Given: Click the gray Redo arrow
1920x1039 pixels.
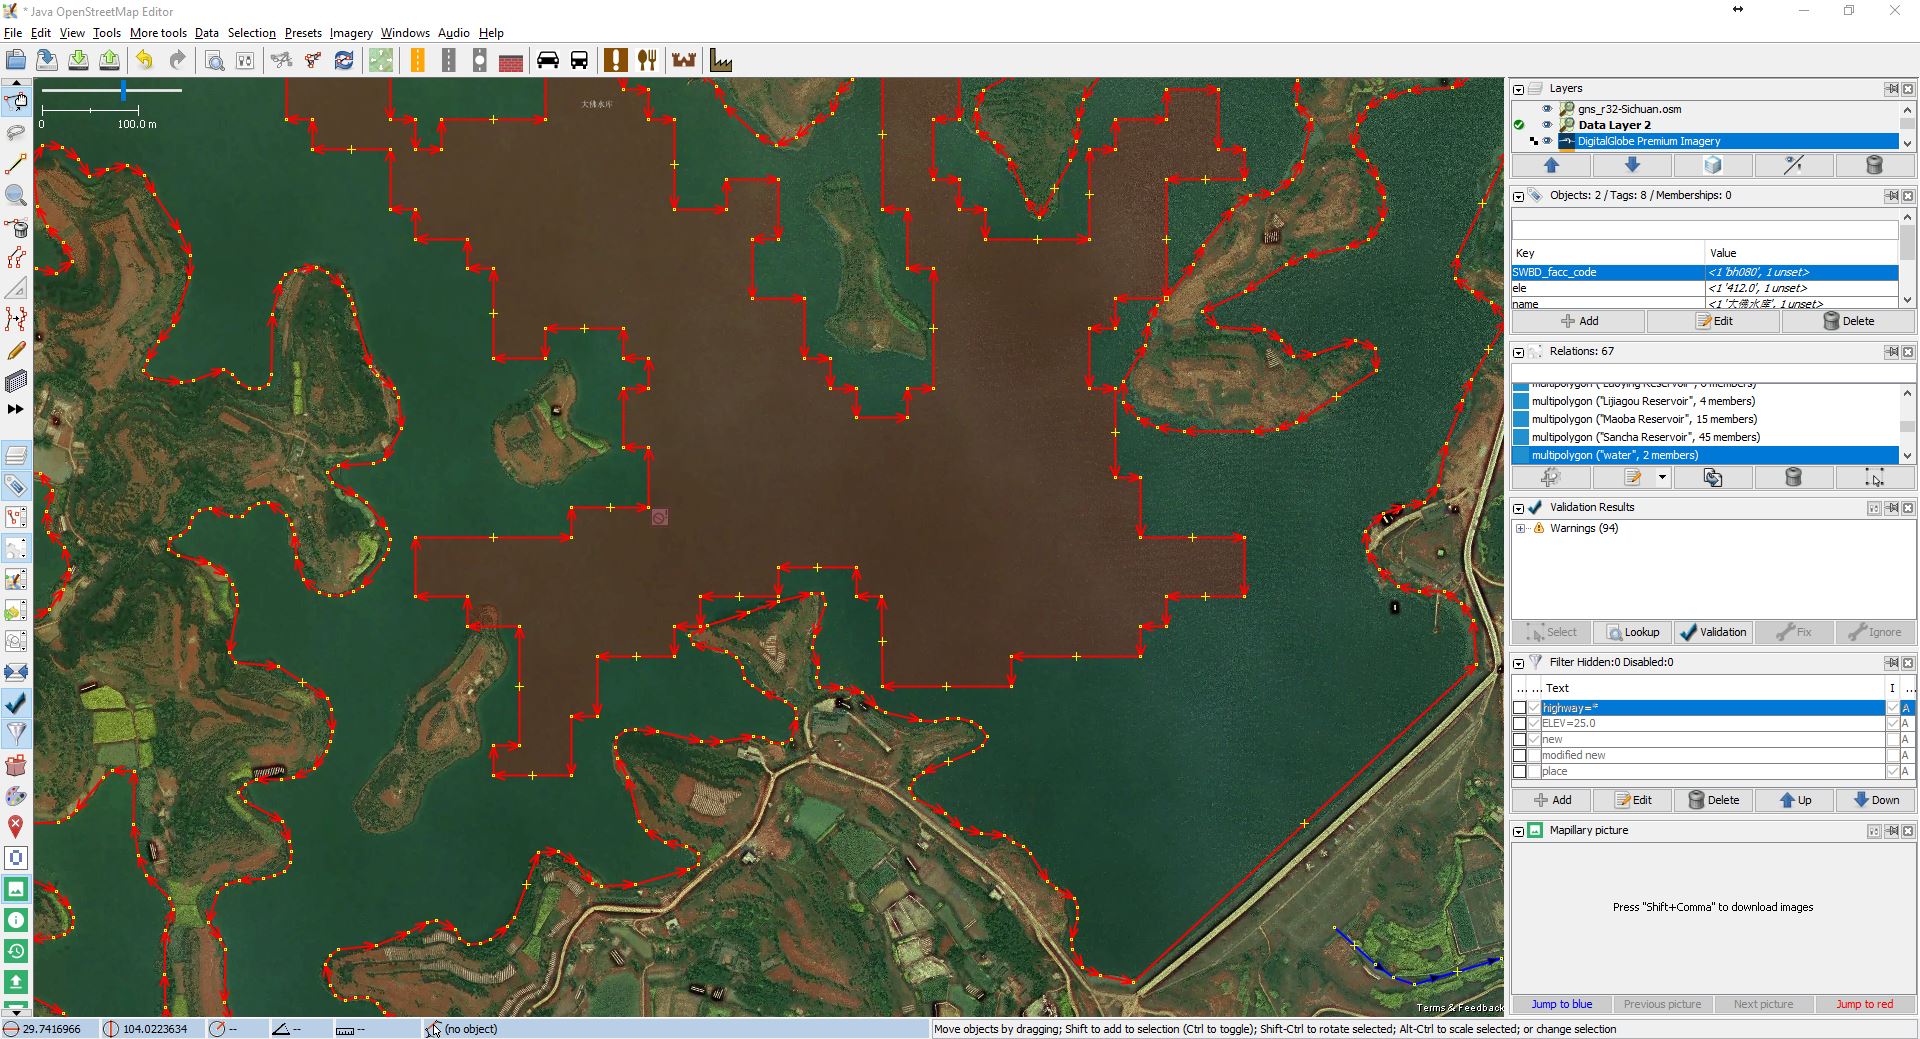Looking at the screenshot, I should 177,60.
